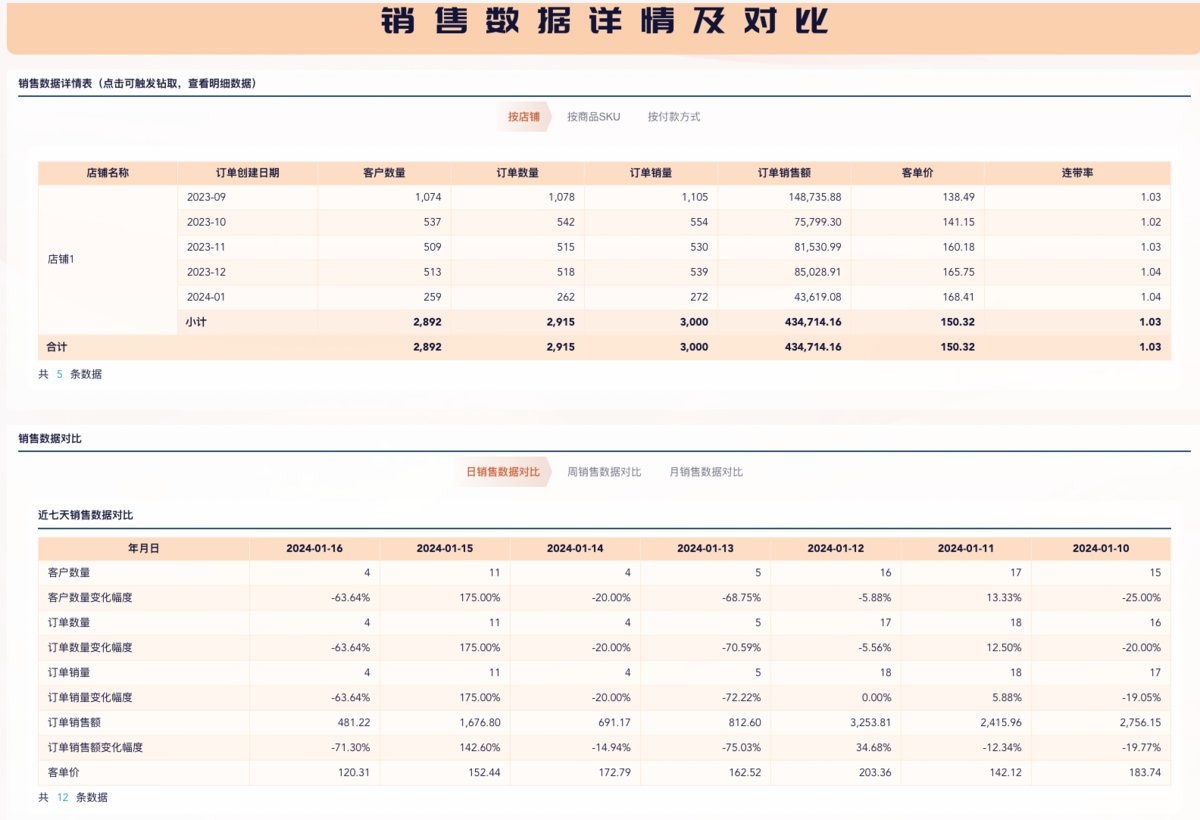
Task: Click the 客单价 row label in comparison table
Action: click(x=63, y=772)
